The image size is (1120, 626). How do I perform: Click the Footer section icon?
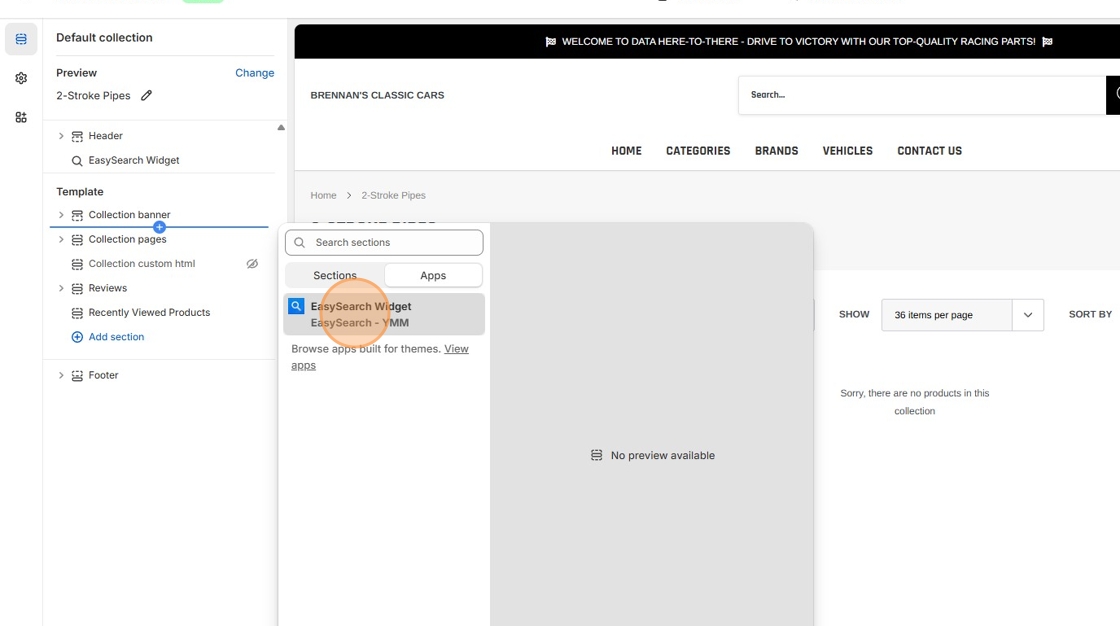(77, 375)
